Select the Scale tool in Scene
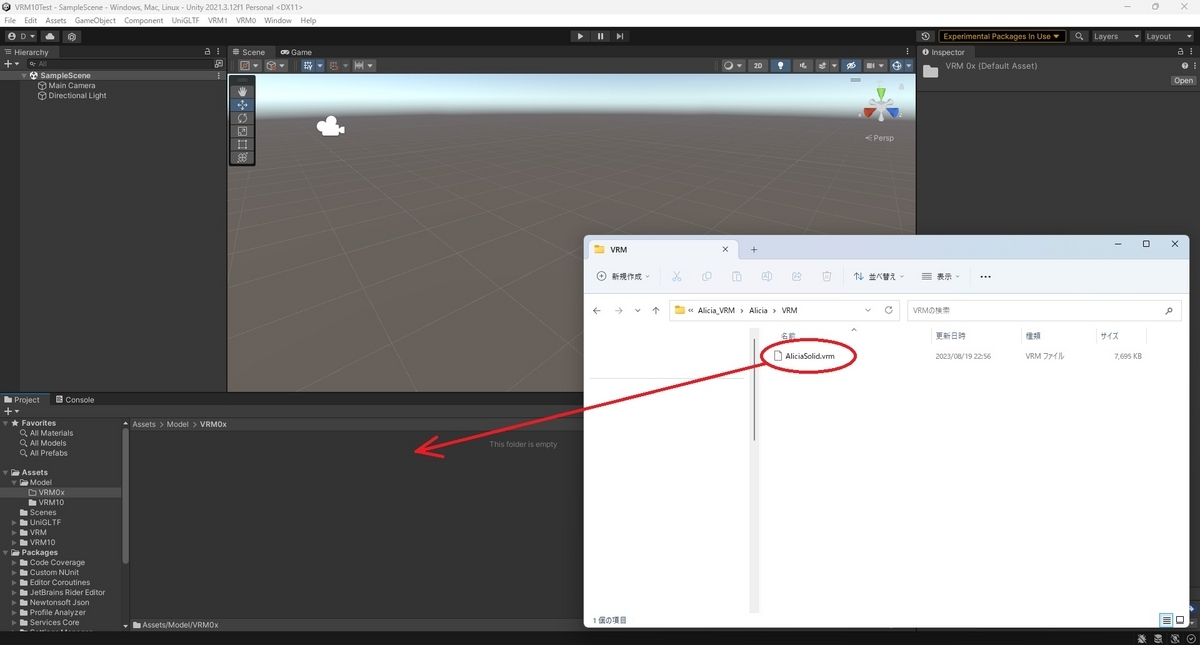The width and height of the screenshot is (1200, 645). pyautogui.click(x=242, y=131)
